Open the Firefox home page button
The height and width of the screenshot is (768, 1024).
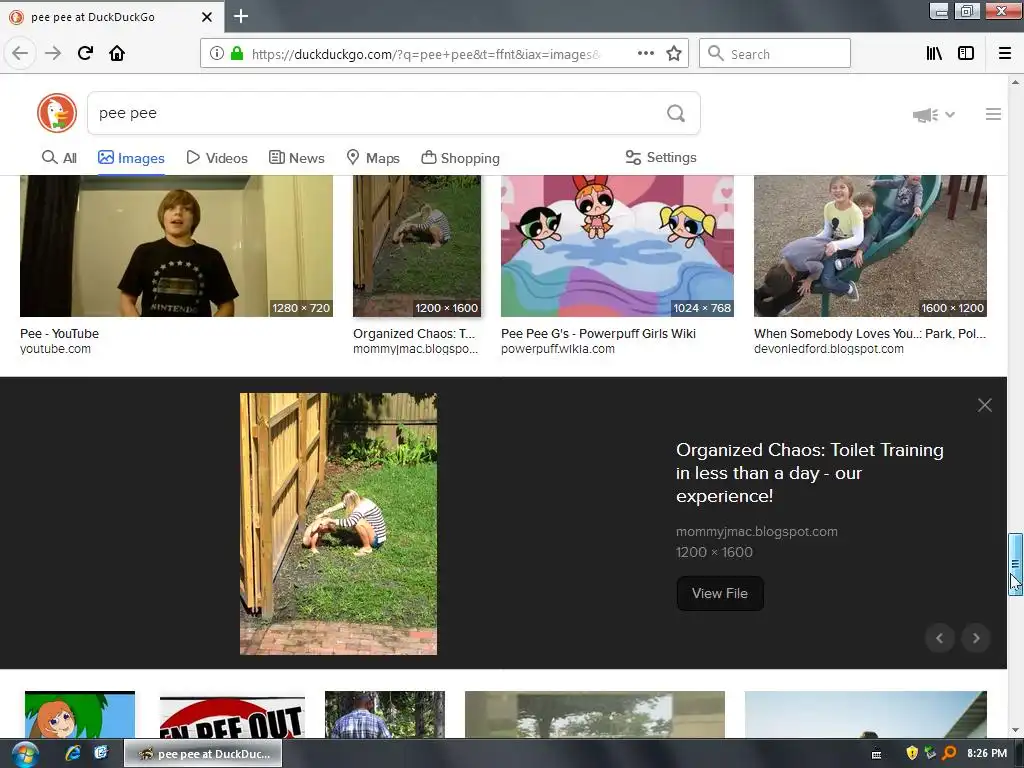pos(117,53)
